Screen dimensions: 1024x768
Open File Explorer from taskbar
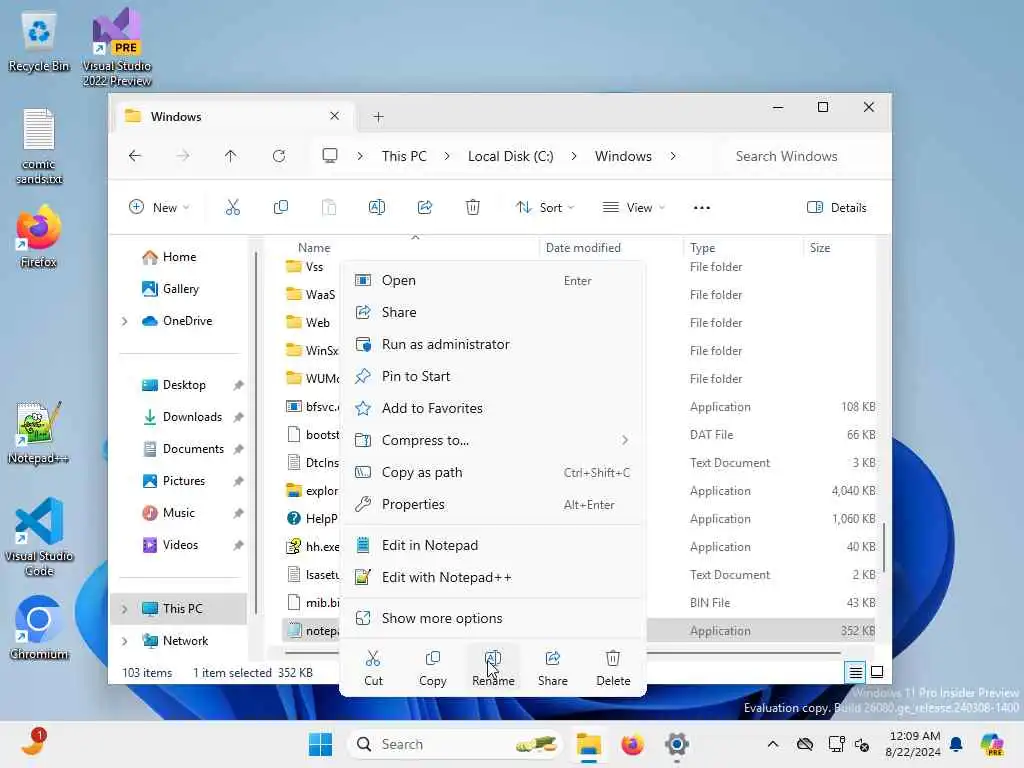(x=588, y=744)
